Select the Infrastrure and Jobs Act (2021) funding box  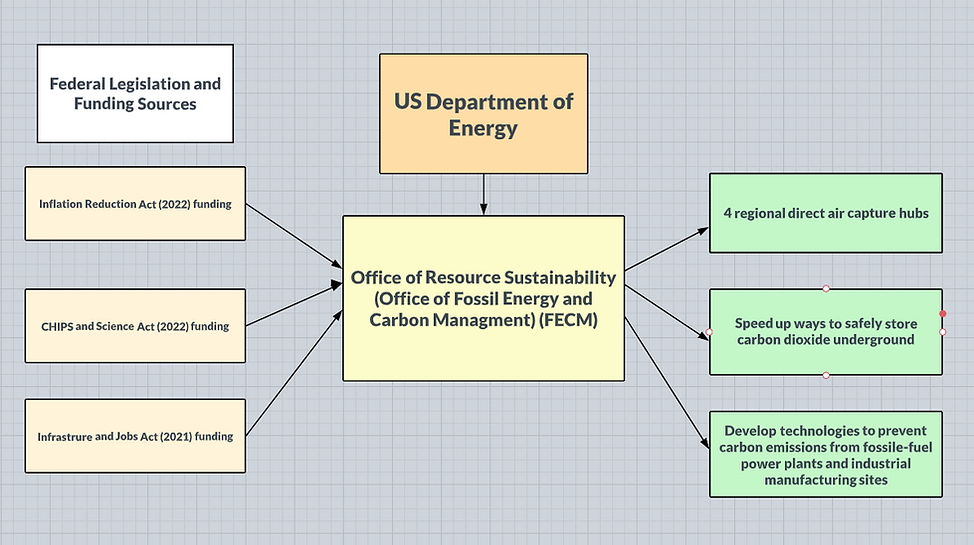coord(135,436)
